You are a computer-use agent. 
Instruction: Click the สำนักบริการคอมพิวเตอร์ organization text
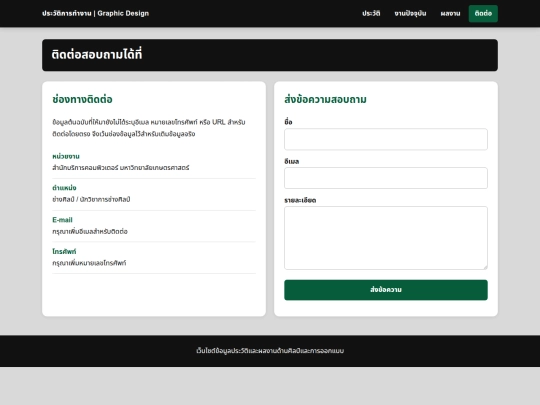click(x=121, y=168)
